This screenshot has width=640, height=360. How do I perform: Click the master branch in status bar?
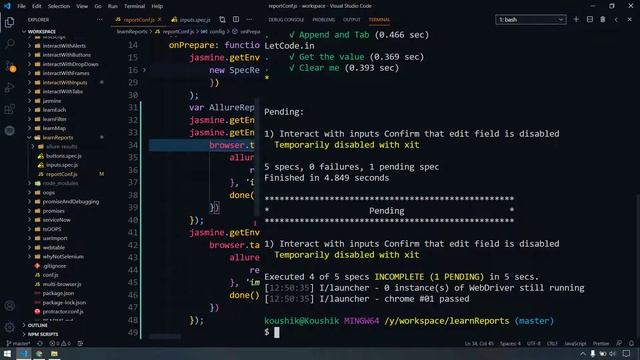(x=18, y=343)
